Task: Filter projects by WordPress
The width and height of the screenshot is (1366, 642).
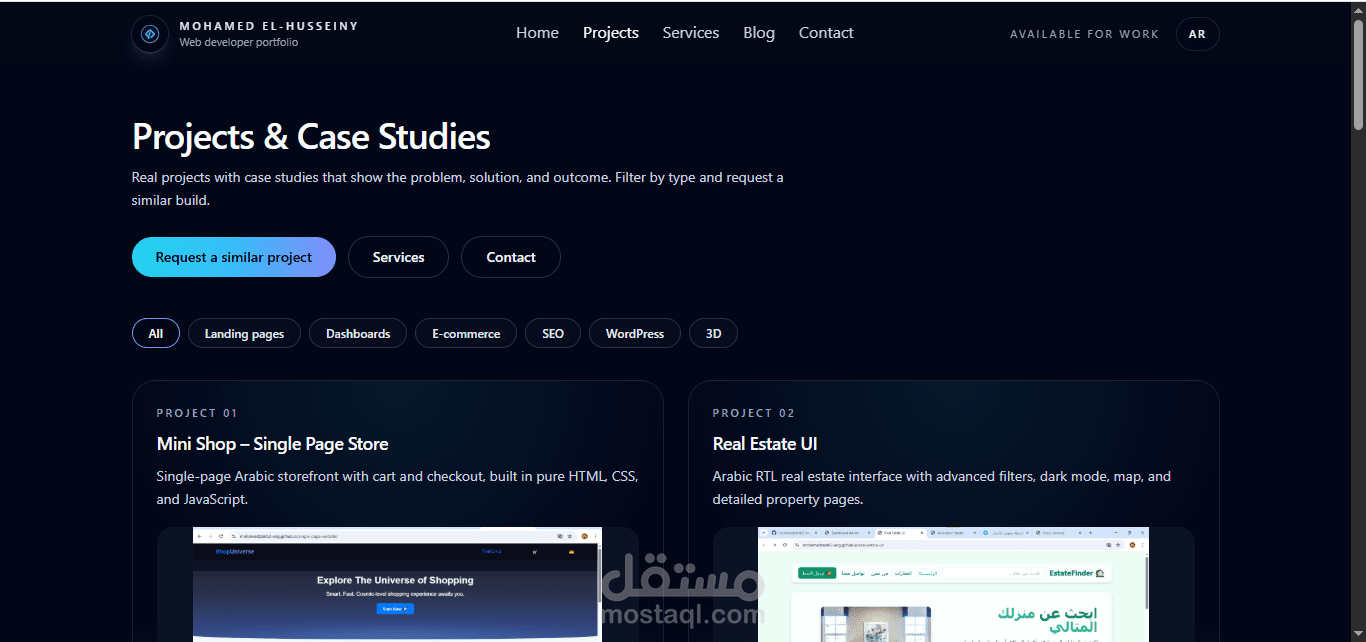Action: (x=635, y=333)
